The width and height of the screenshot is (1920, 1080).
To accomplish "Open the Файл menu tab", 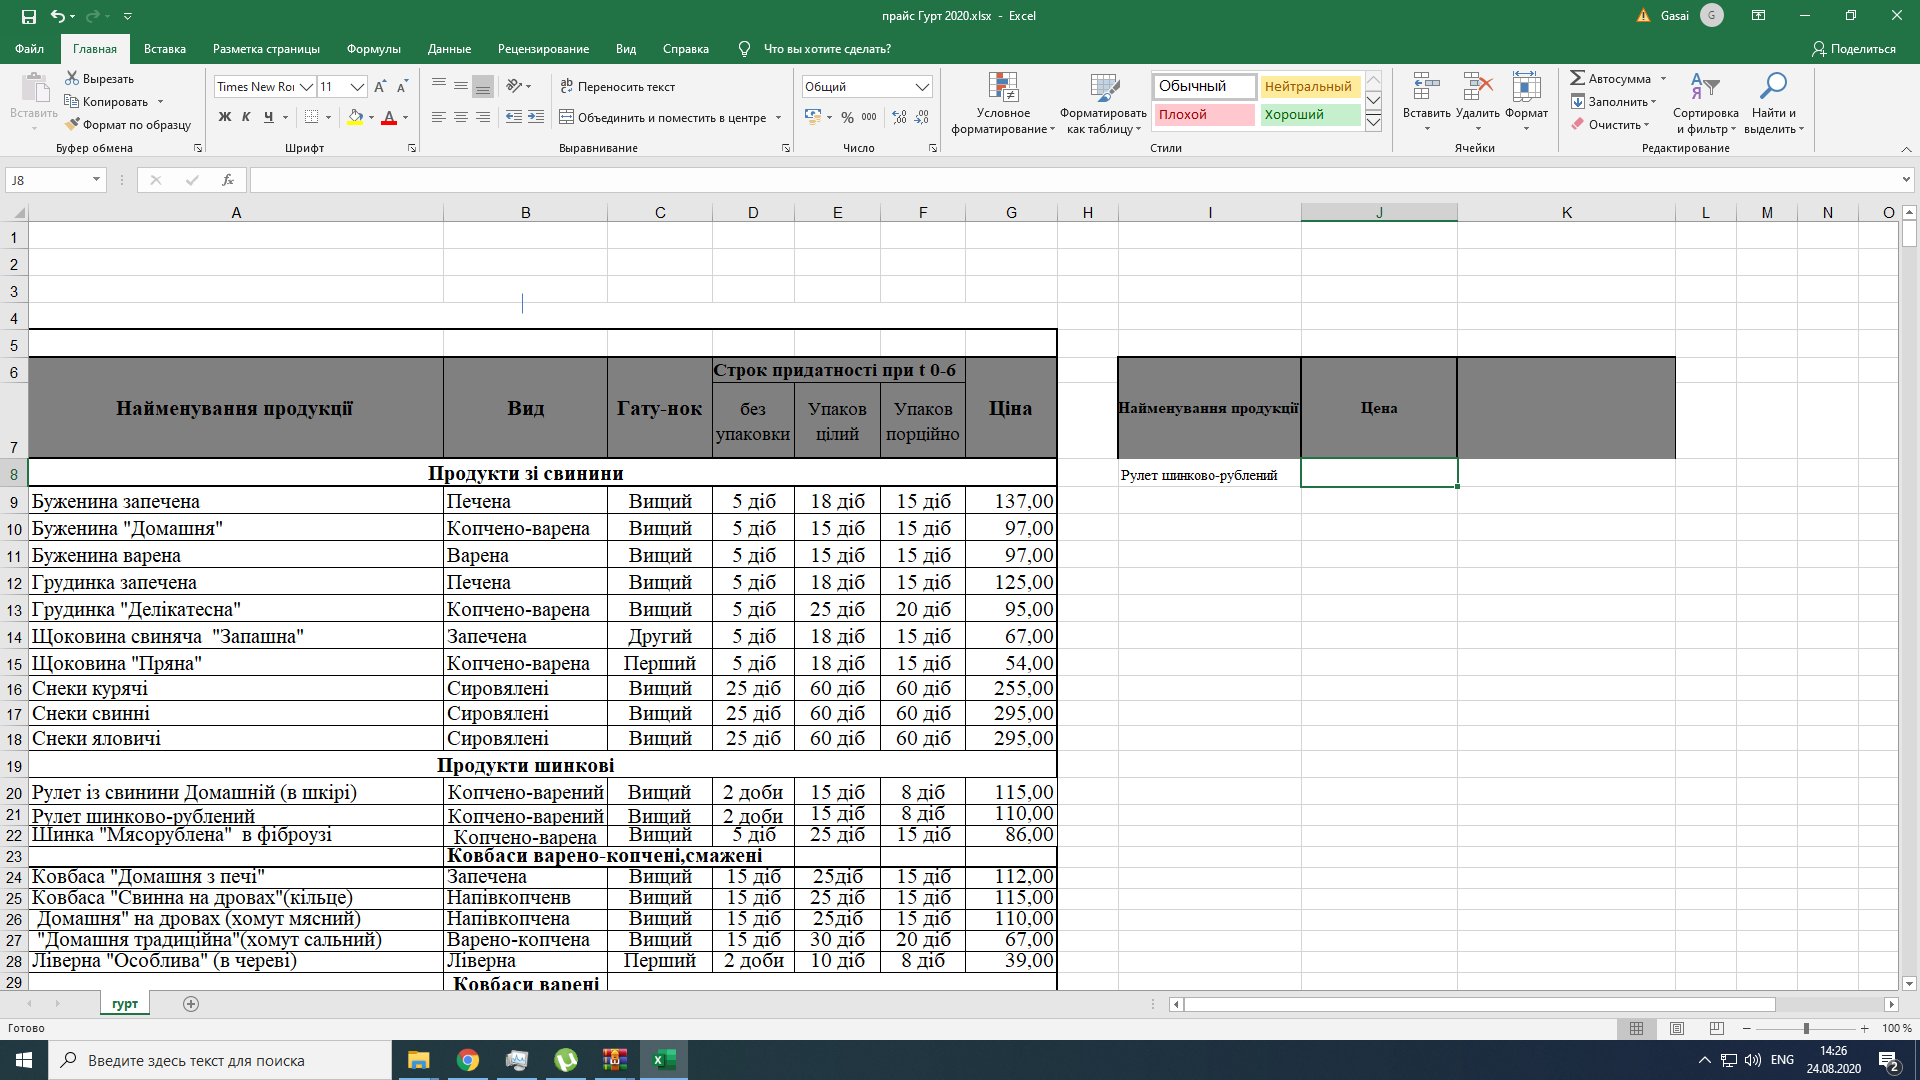I will [x=29, y=48].
